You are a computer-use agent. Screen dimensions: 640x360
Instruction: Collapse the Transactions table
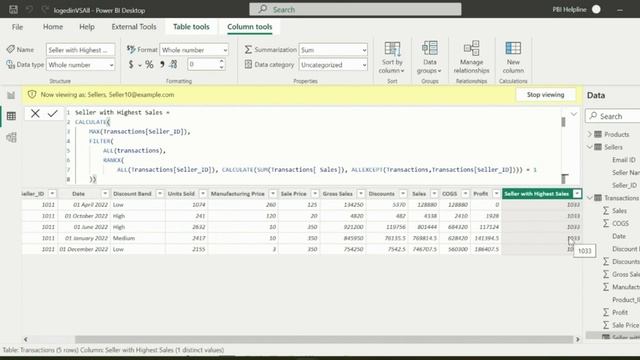(x=589, y=198)
